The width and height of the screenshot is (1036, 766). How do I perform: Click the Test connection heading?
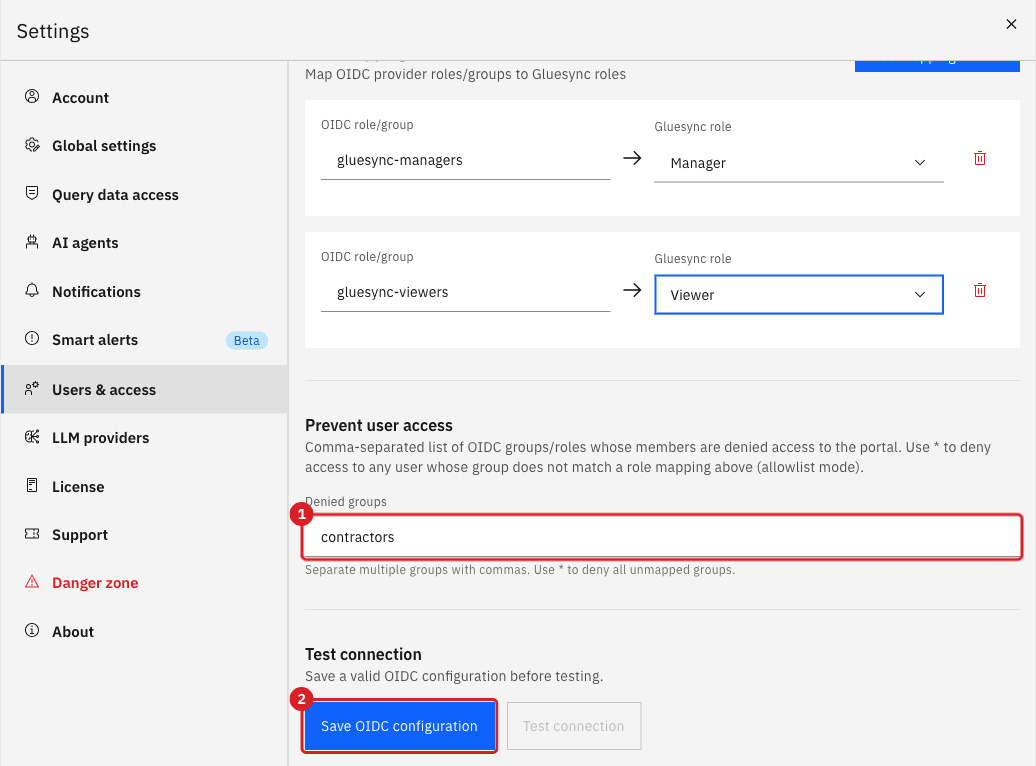(363, 654)
